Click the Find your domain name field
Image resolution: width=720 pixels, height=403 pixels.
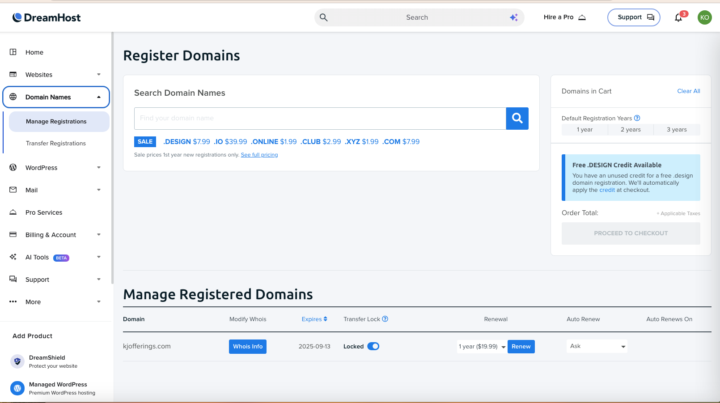tap(320, 118)
